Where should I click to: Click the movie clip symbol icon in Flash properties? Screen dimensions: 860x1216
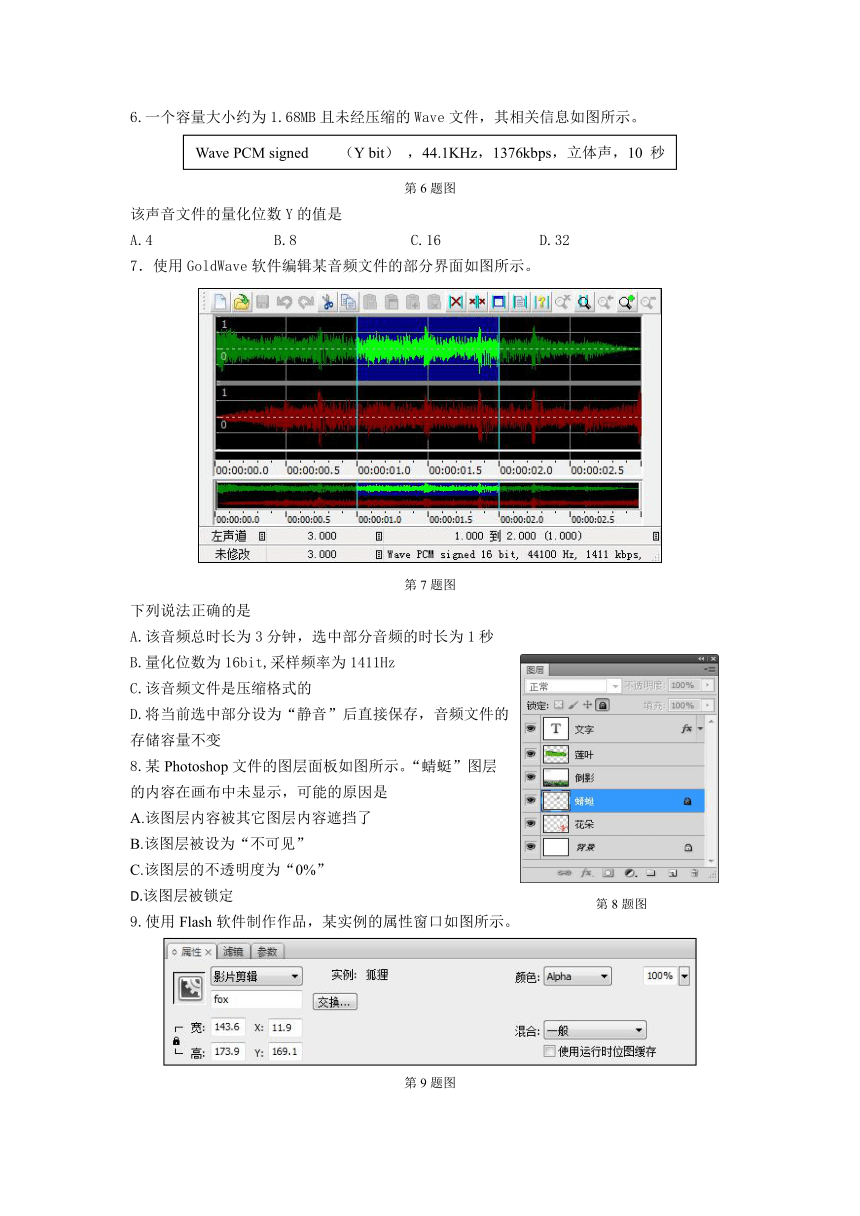tap(190, 988)
